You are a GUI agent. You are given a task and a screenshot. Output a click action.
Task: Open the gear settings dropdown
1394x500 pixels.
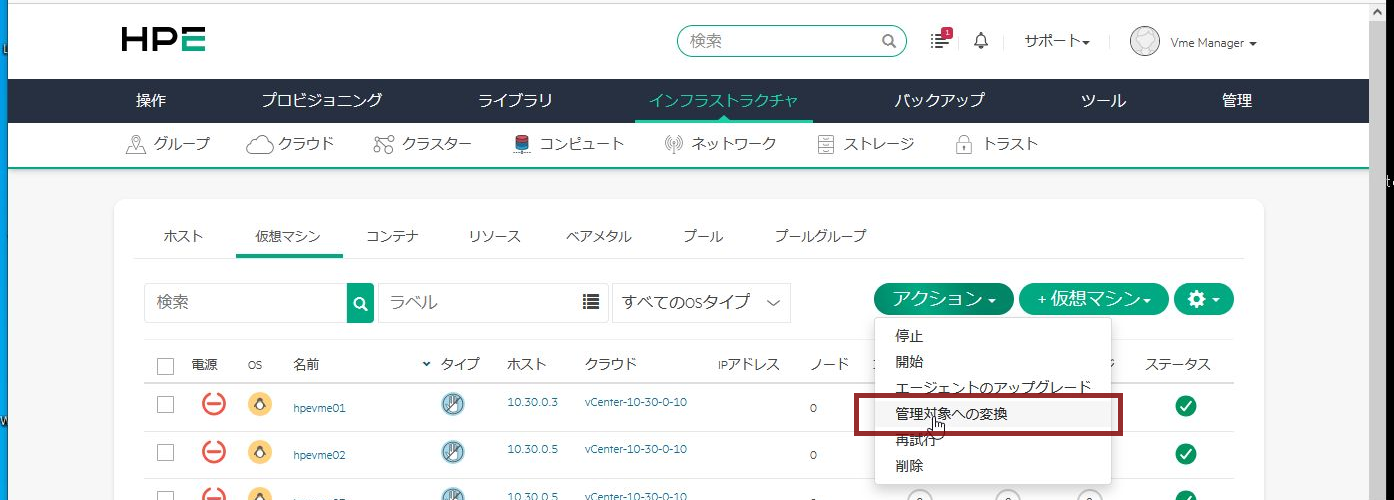click(x=1203, y=299)
